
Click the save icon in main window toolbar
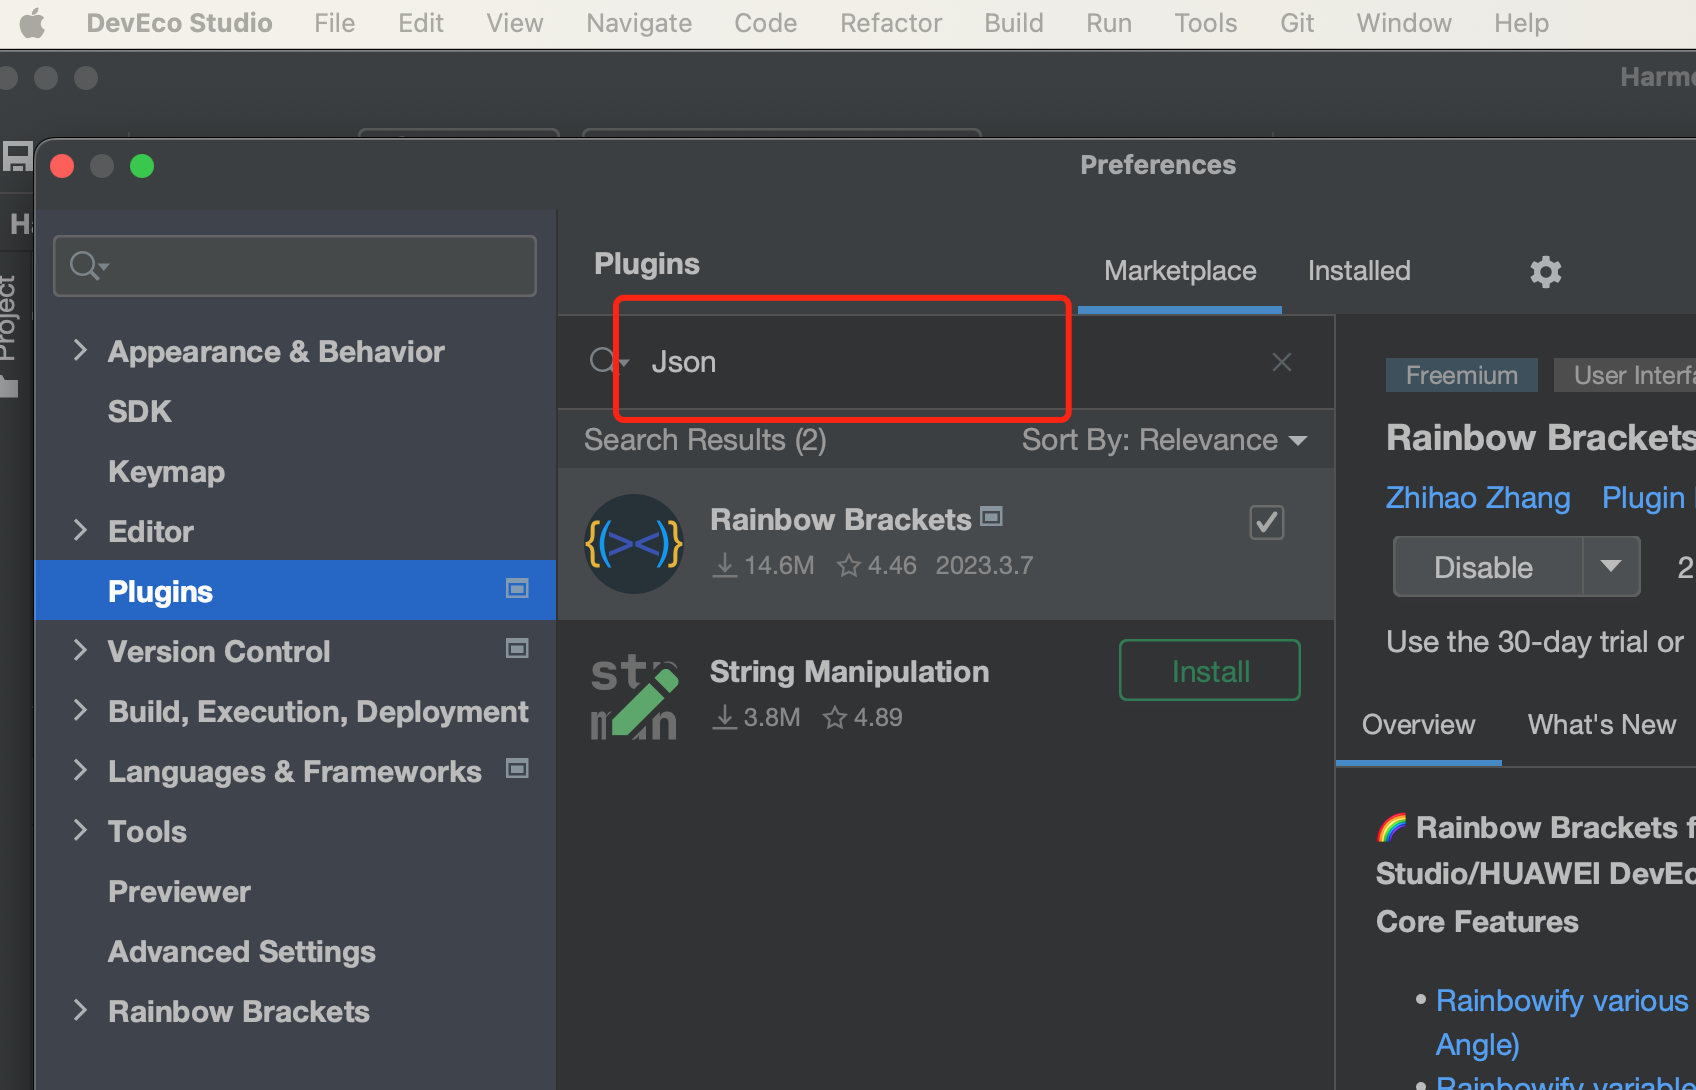17,157
